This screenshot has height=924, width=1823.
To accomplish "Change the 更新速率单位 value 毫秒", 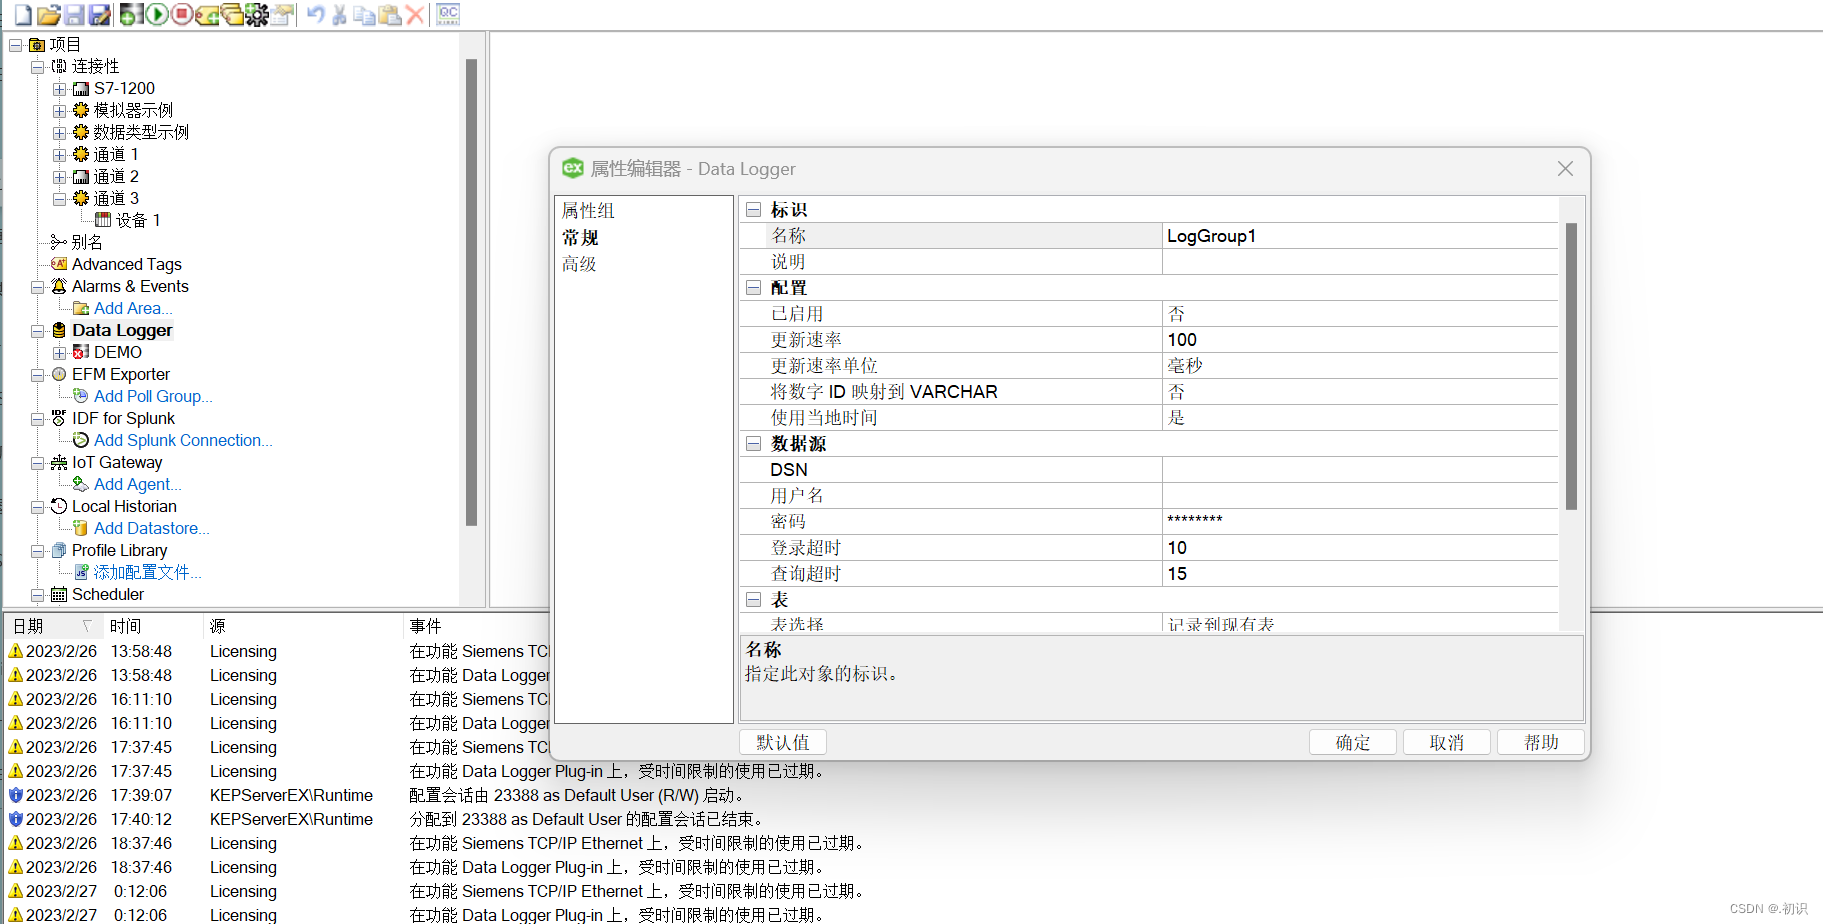I will click(x=1360, y=366).
